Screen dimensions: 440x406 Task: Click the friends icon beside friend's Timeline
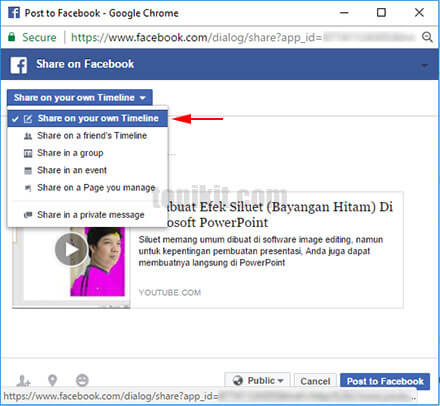click(x=28, y=136)
